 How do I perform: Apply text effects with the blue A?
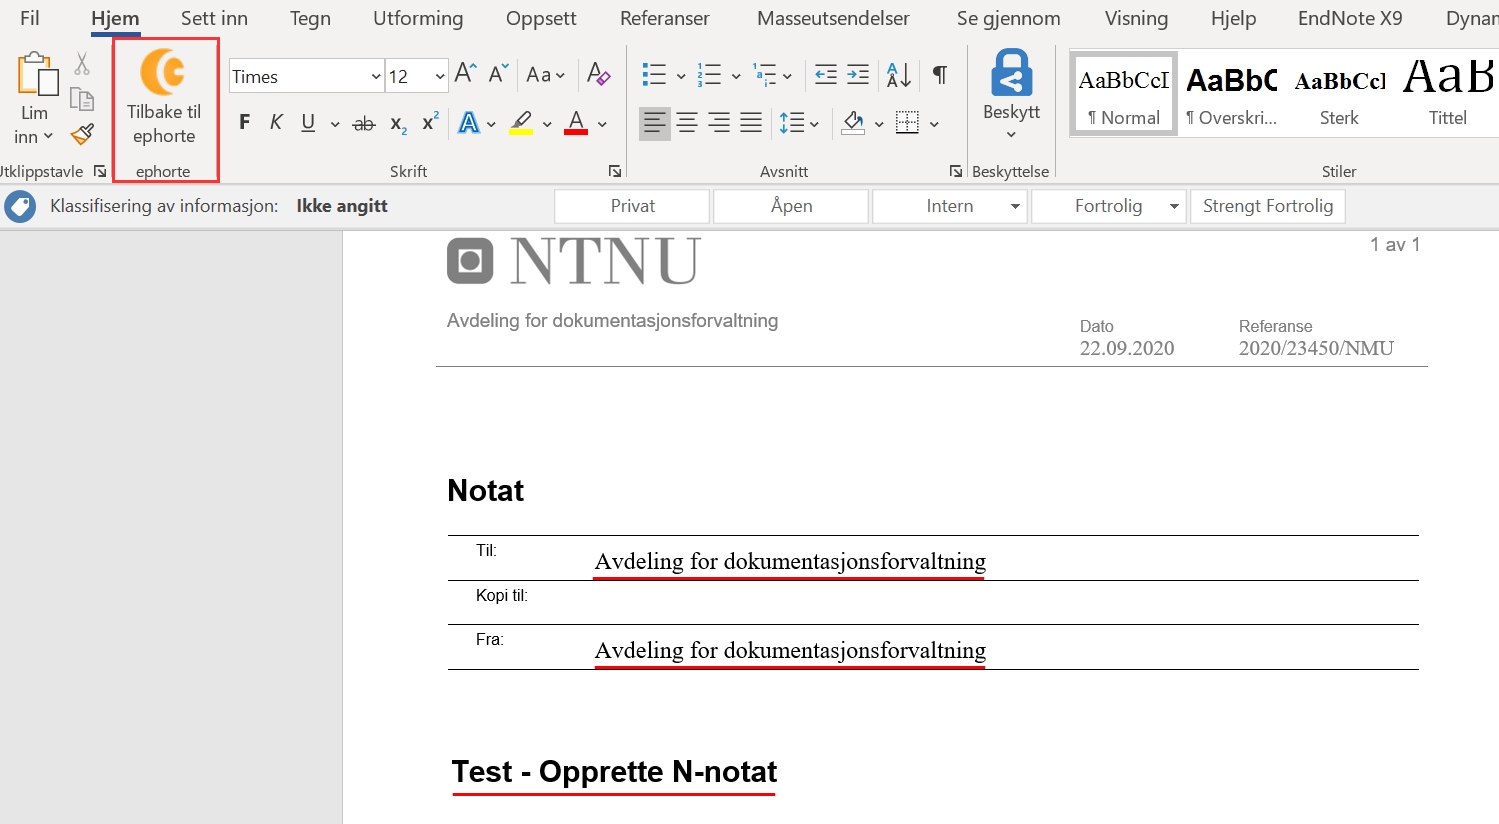pyautogui.click(x=468, y=123)
